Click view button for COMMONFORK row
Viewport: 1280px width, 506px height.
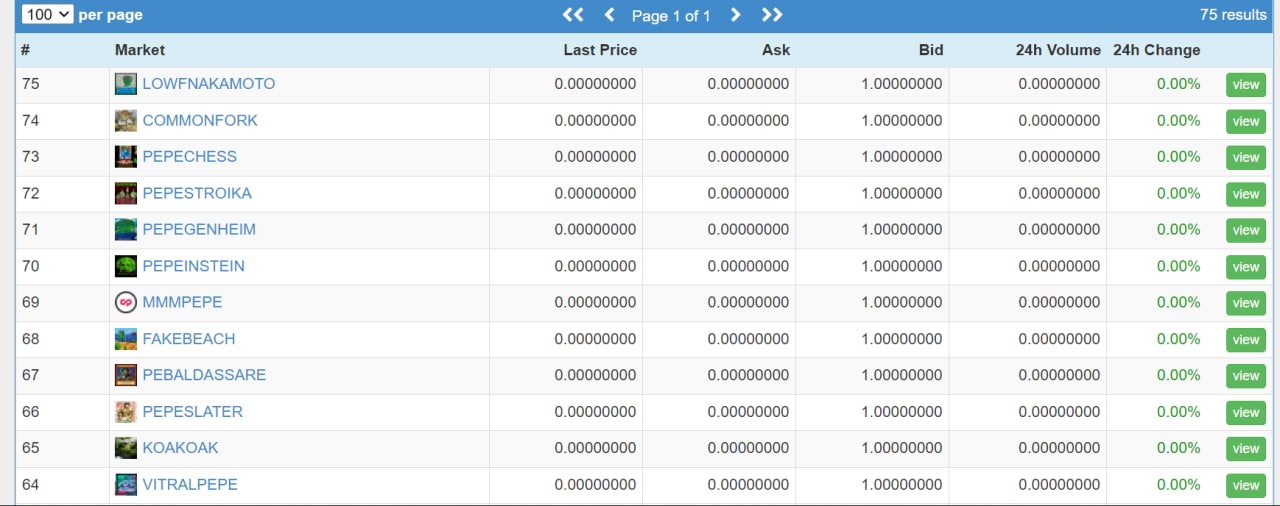(1246, 121)
